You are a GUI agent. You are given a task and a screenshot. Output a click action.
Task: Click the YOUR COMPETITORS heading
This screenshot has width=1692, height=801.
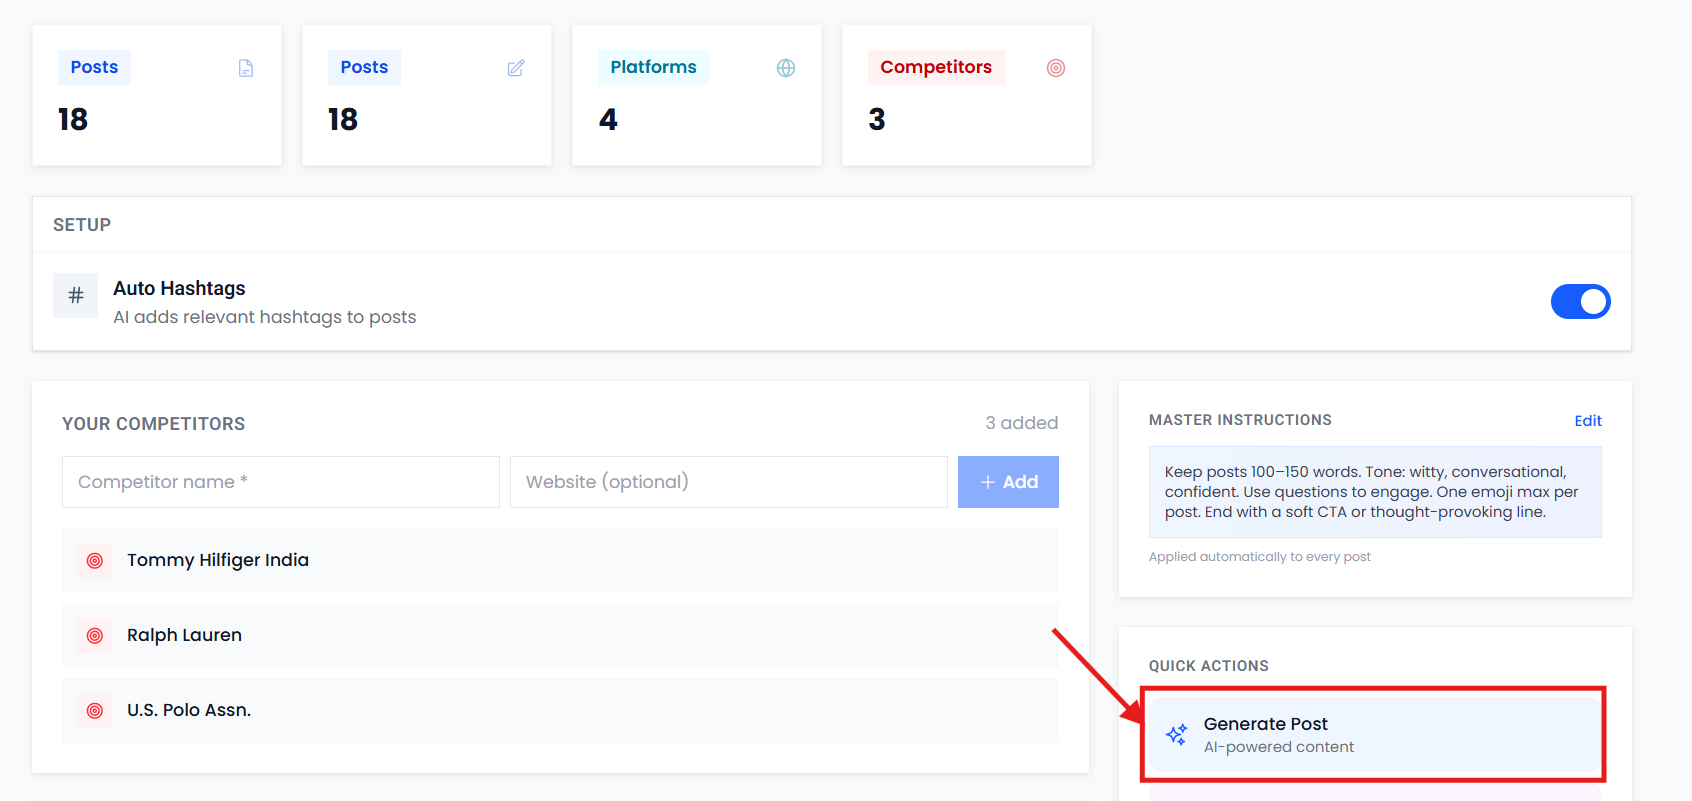point(153,424)
